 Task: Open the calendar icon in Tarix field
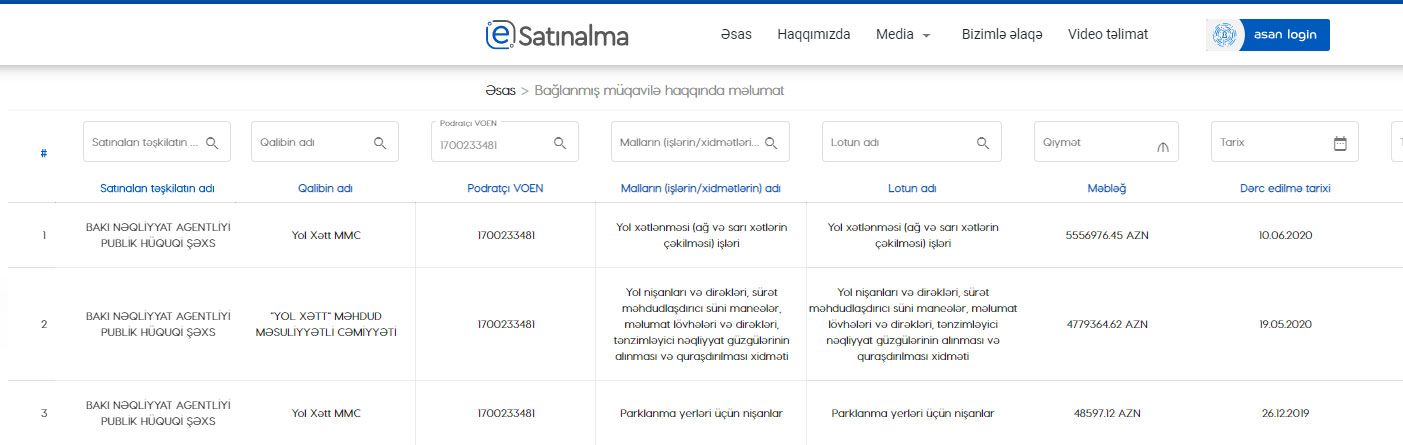1340,143
